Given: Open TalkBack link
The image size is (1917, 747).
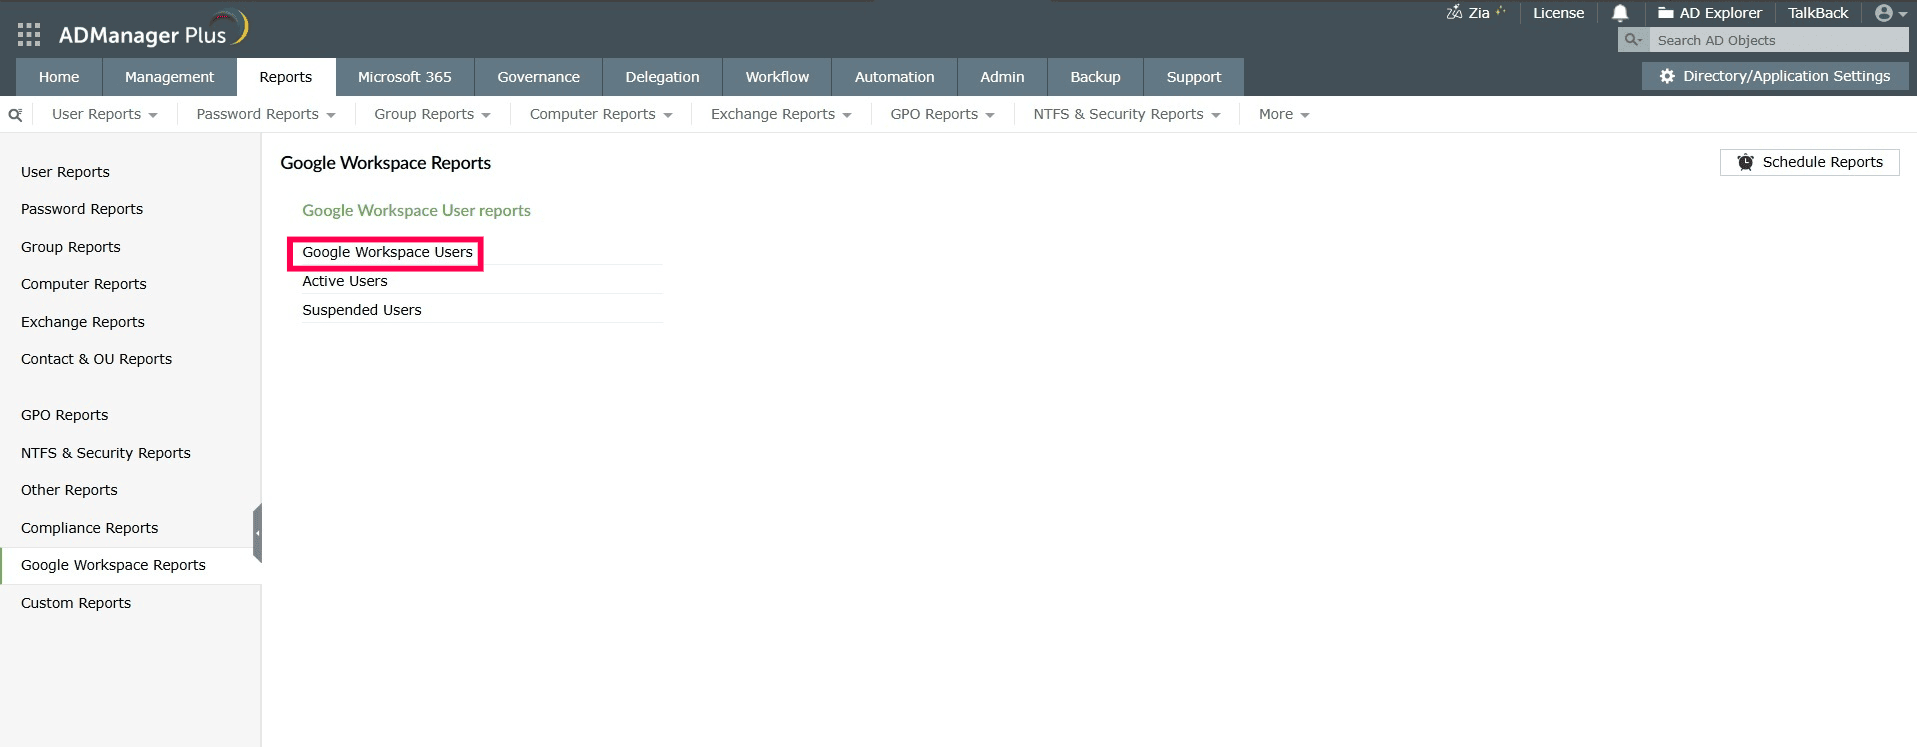Looking at the screenshot, I should coord(1817,13).
